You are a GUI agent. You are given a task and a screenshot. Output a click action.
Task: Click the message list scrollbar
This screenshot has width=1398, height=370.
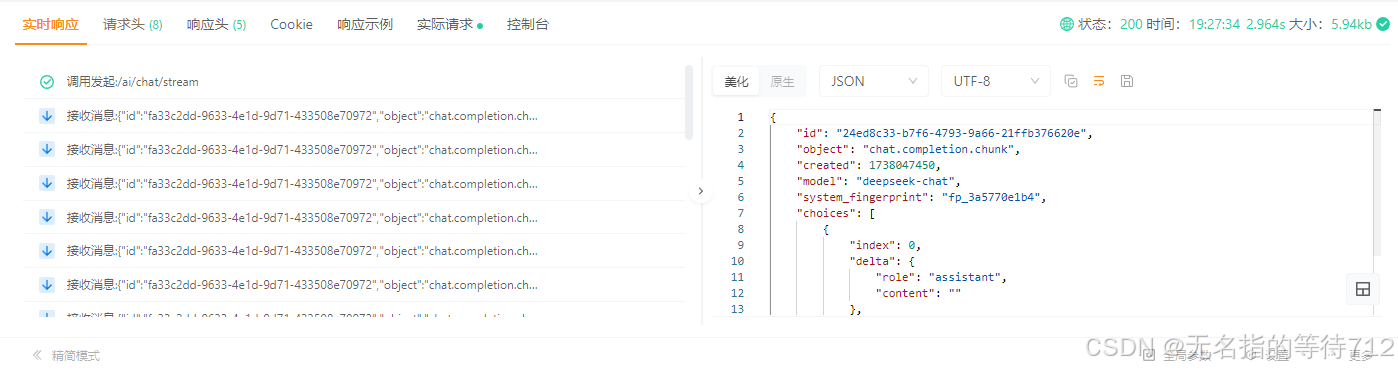coord(689,102)
